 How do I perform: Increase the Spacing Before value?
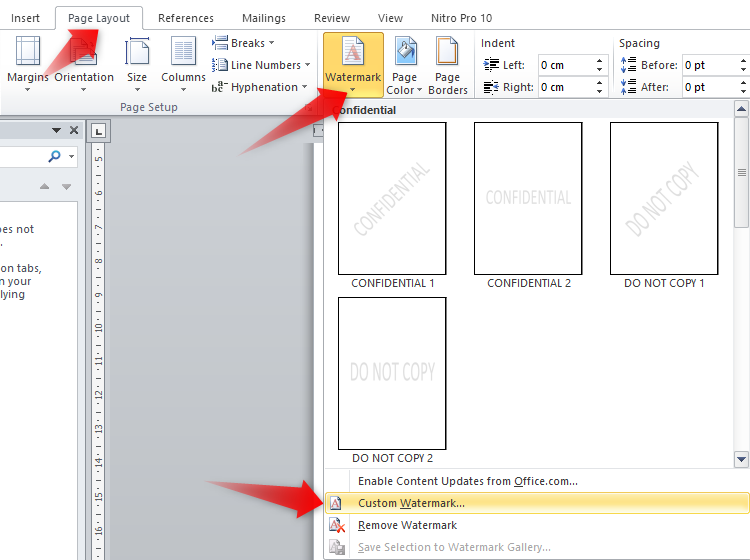745,60
